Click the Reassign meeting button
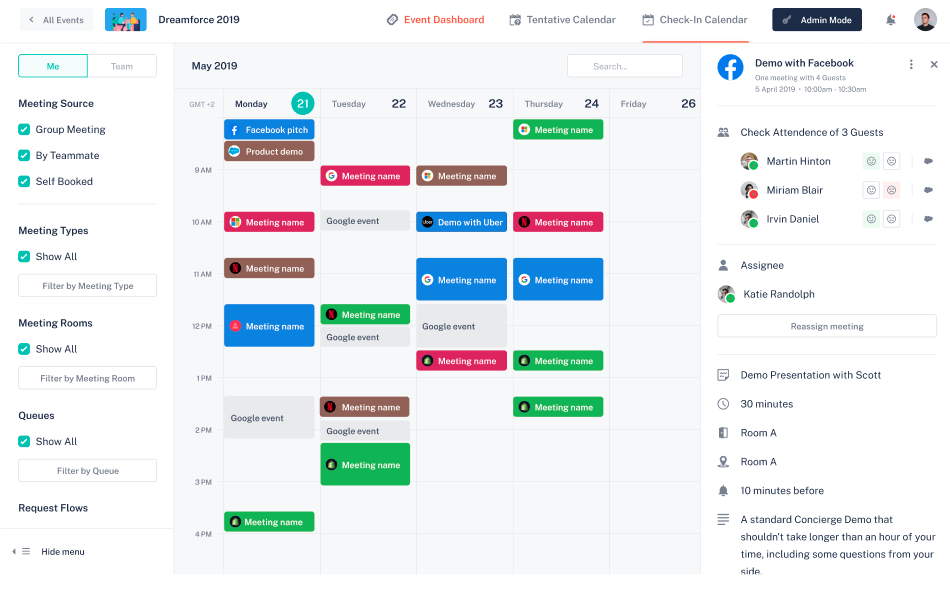 (x=827, y=326)
